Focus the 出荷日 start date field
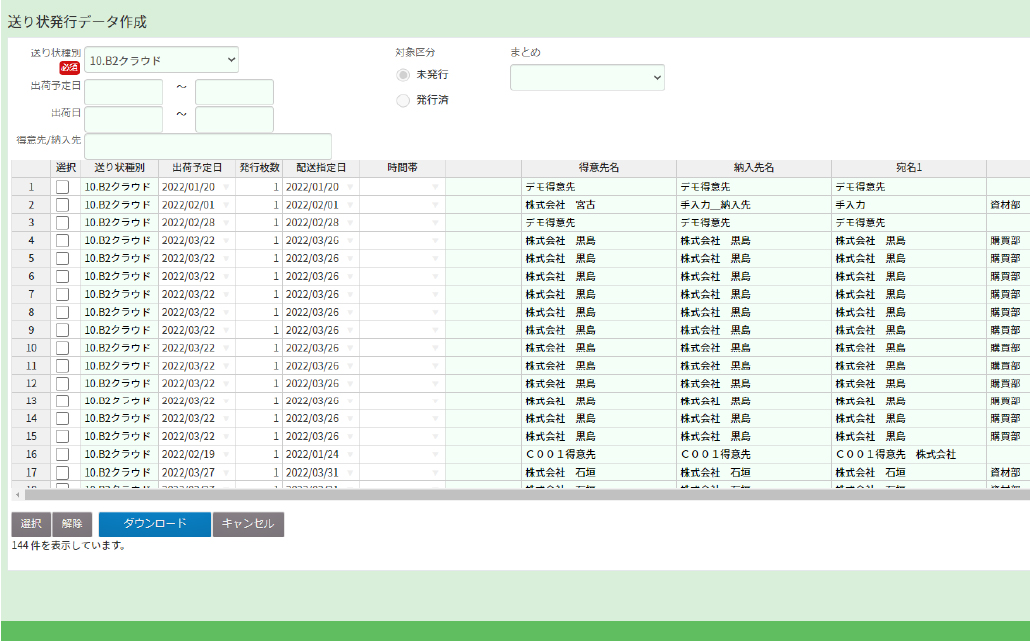Image resolution: width=1030 pixels, height=641 pixels. [x=123, y=120]
